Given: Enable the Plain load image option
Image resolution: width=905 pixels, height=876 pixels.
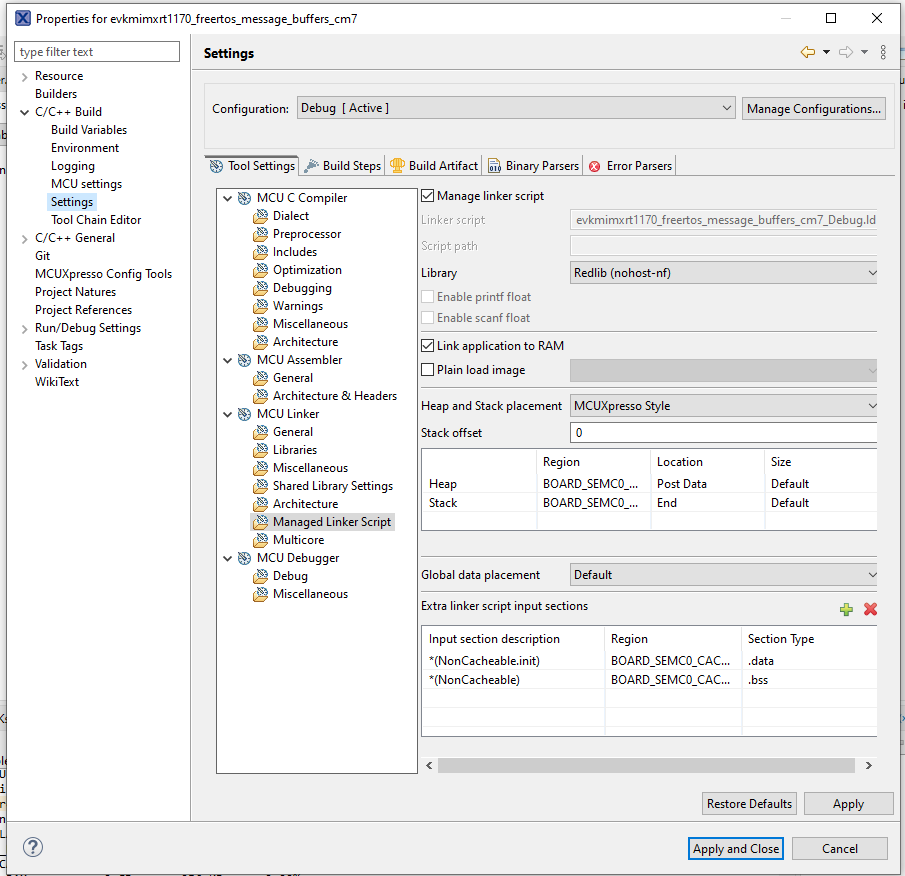Looking at the screenshot, I should [x=428, y=369].
